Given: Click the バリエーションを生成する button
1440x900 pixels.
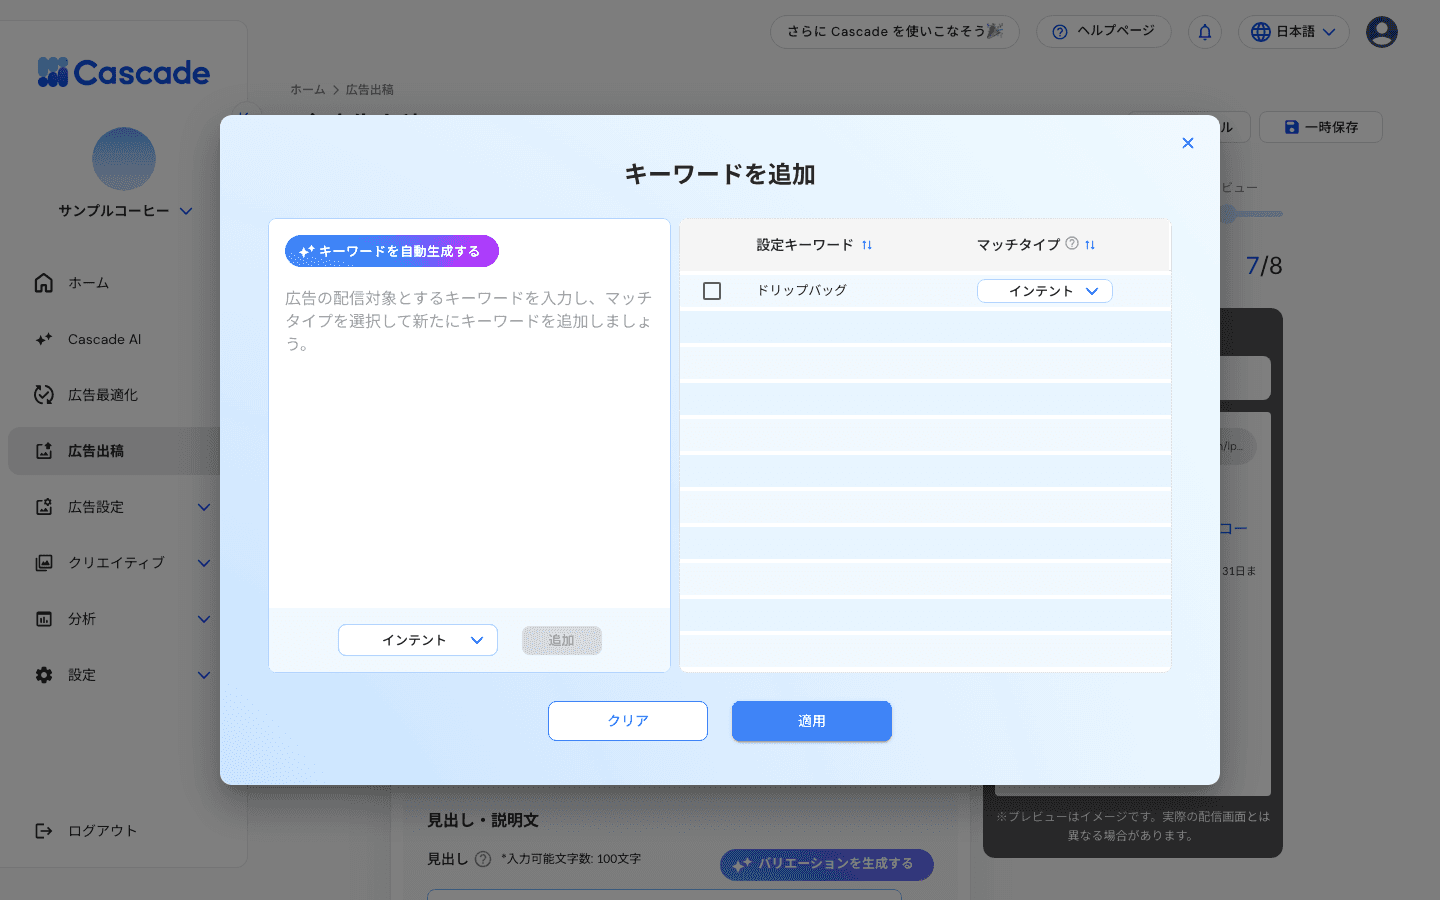Looking at the screenshot, I should pos(827,864).
